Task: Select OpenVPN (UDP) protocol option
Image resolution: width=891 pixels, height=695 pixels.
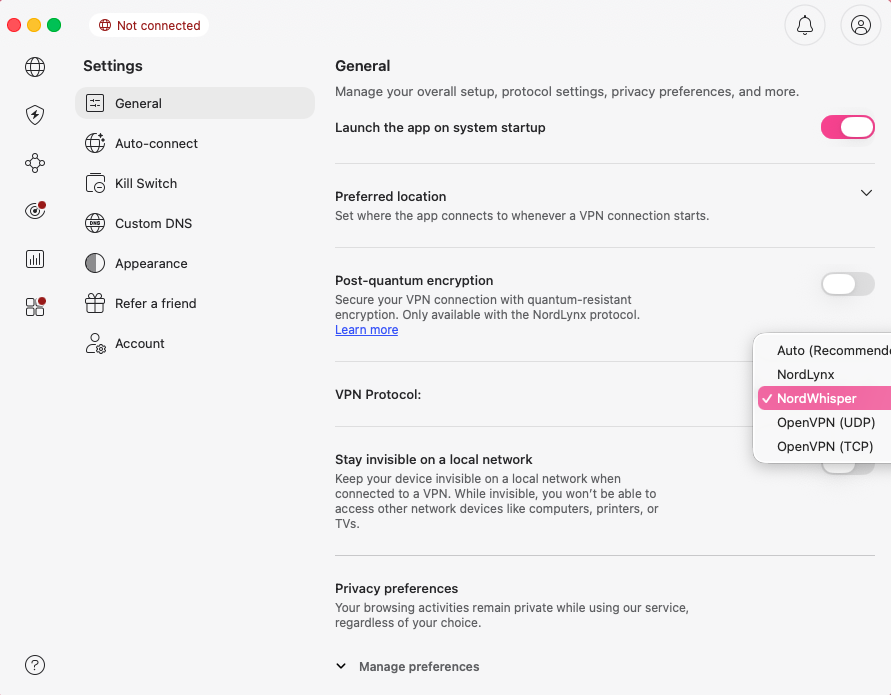Action: [824, 422]
